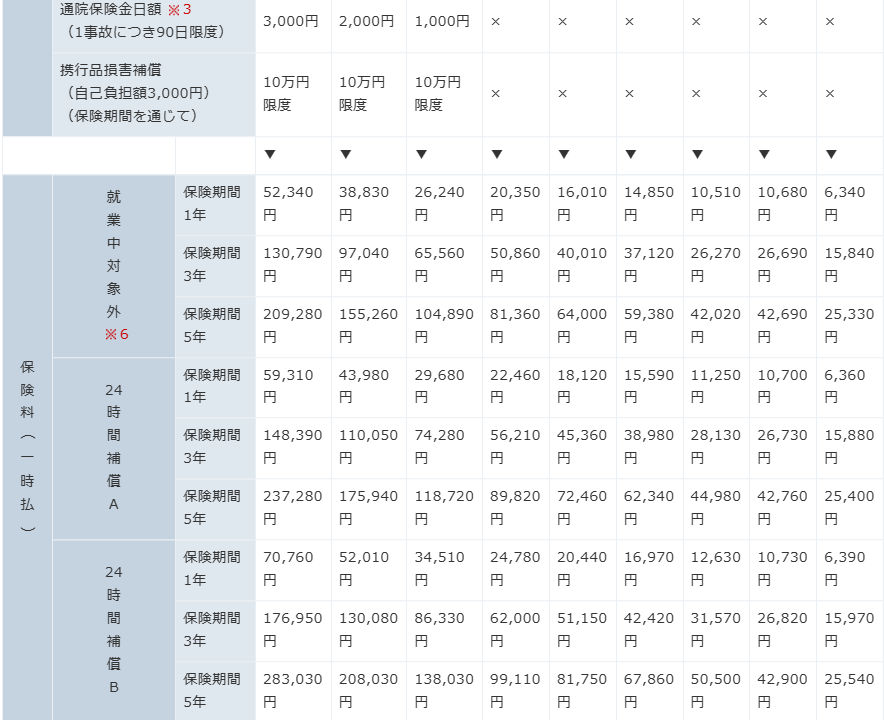This screenshot has height=720, width=884.
Task: Click the red ※3 footnote mark
Action: pyautogui.click(x=180, y=10)
